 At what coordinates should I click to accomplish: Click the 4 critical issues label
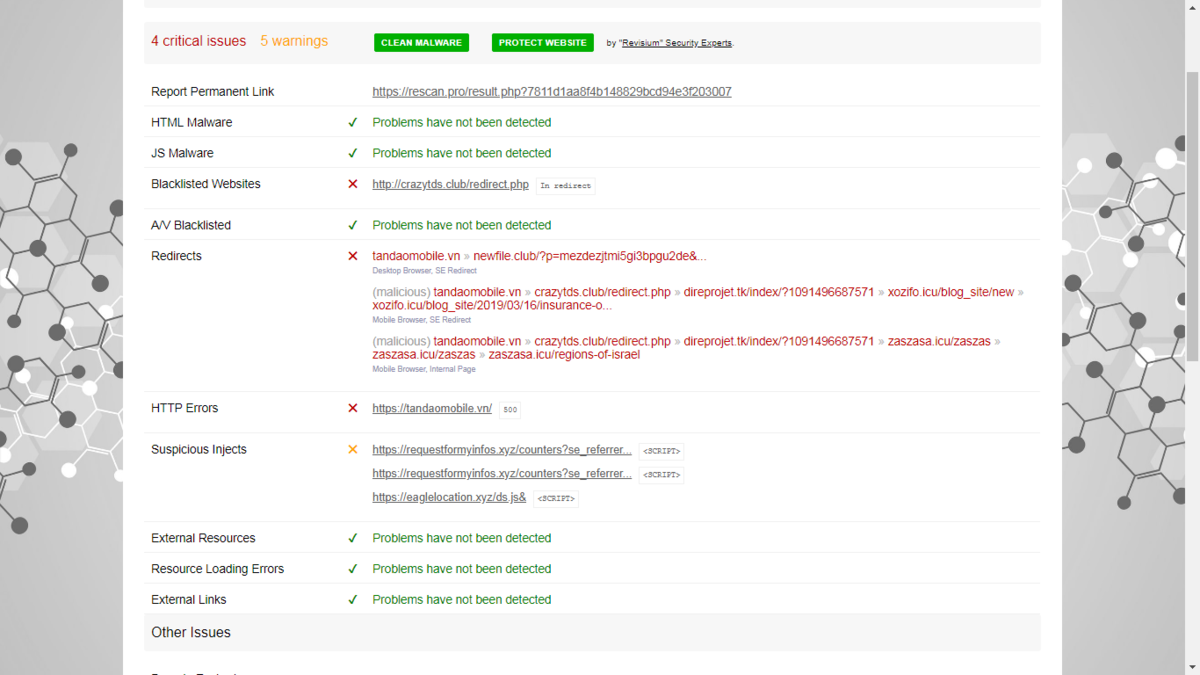198,42
